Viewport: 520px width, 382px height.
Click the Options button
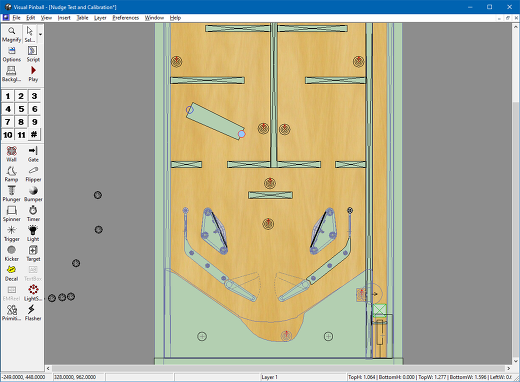[x=12, y=54]
